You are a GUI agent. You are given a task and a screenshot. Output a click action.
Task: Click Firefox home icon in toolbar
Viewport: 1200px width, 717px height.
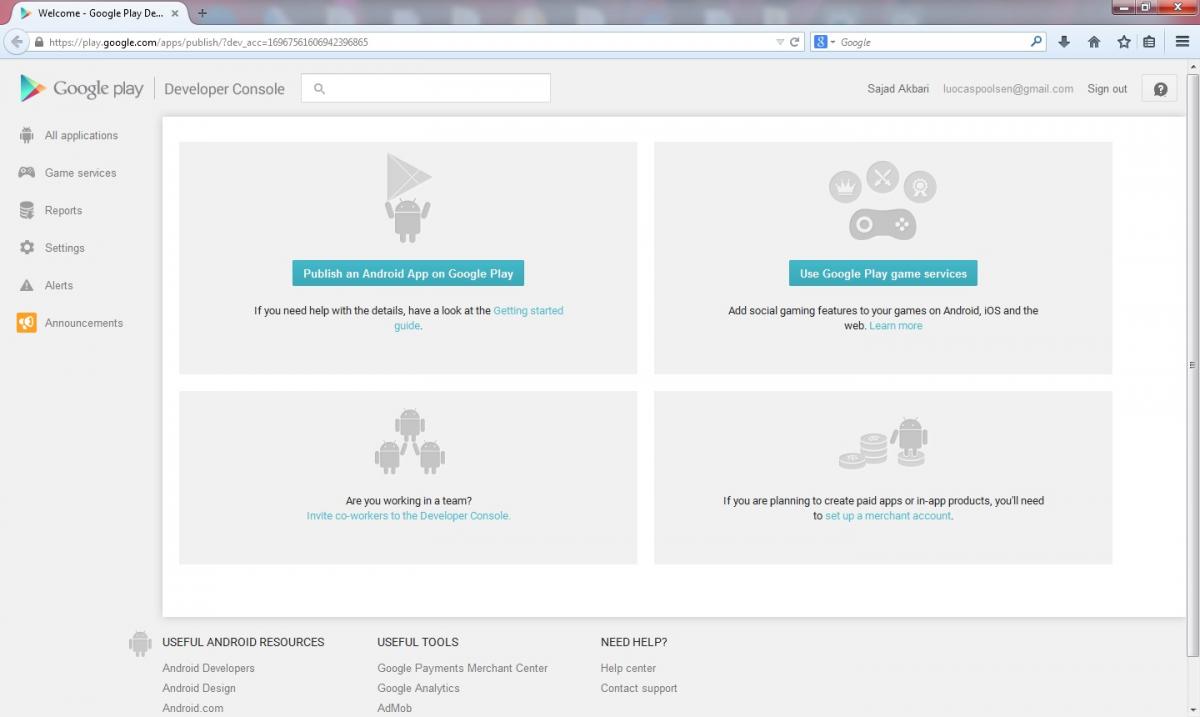(1094, 42)
